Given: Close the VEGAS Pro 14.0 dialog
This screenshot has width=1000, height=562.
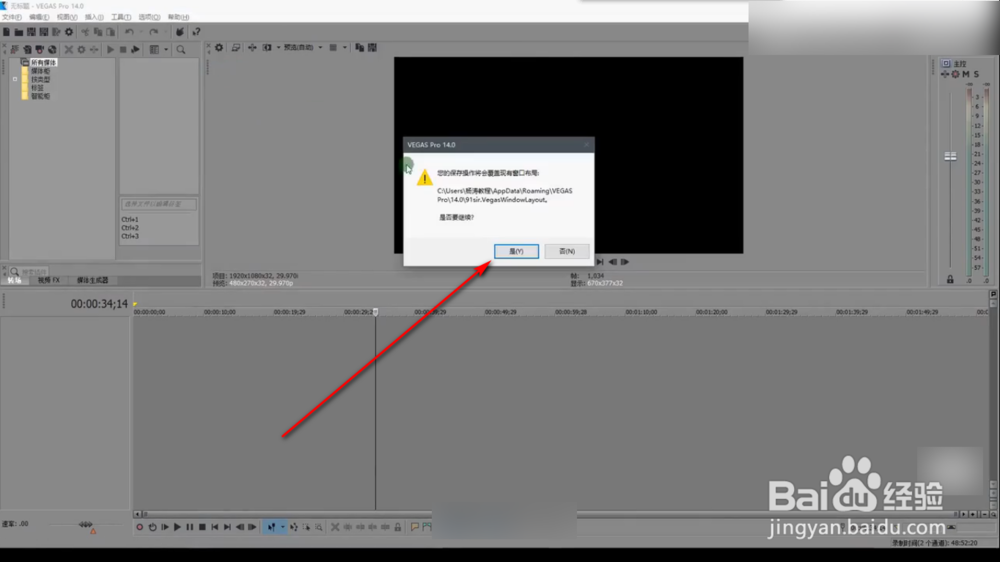Looking at the screenshot, I should click(x=587, y=145).
